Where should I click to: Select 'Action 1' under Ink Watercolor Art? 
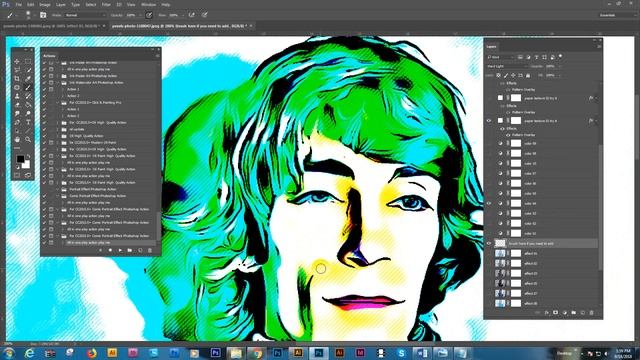click(73, 89)
